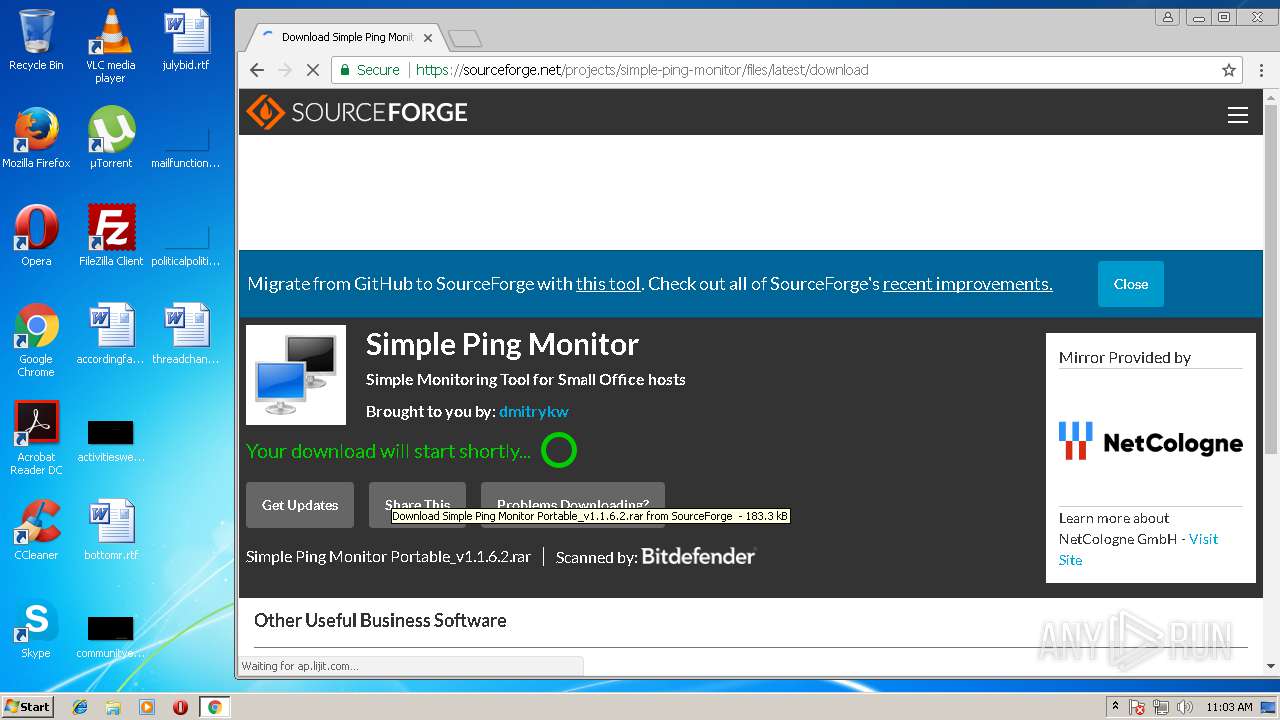
Task: Open Chrome user profile icon
Action: pyautogui.click(x=1167, y=17)
